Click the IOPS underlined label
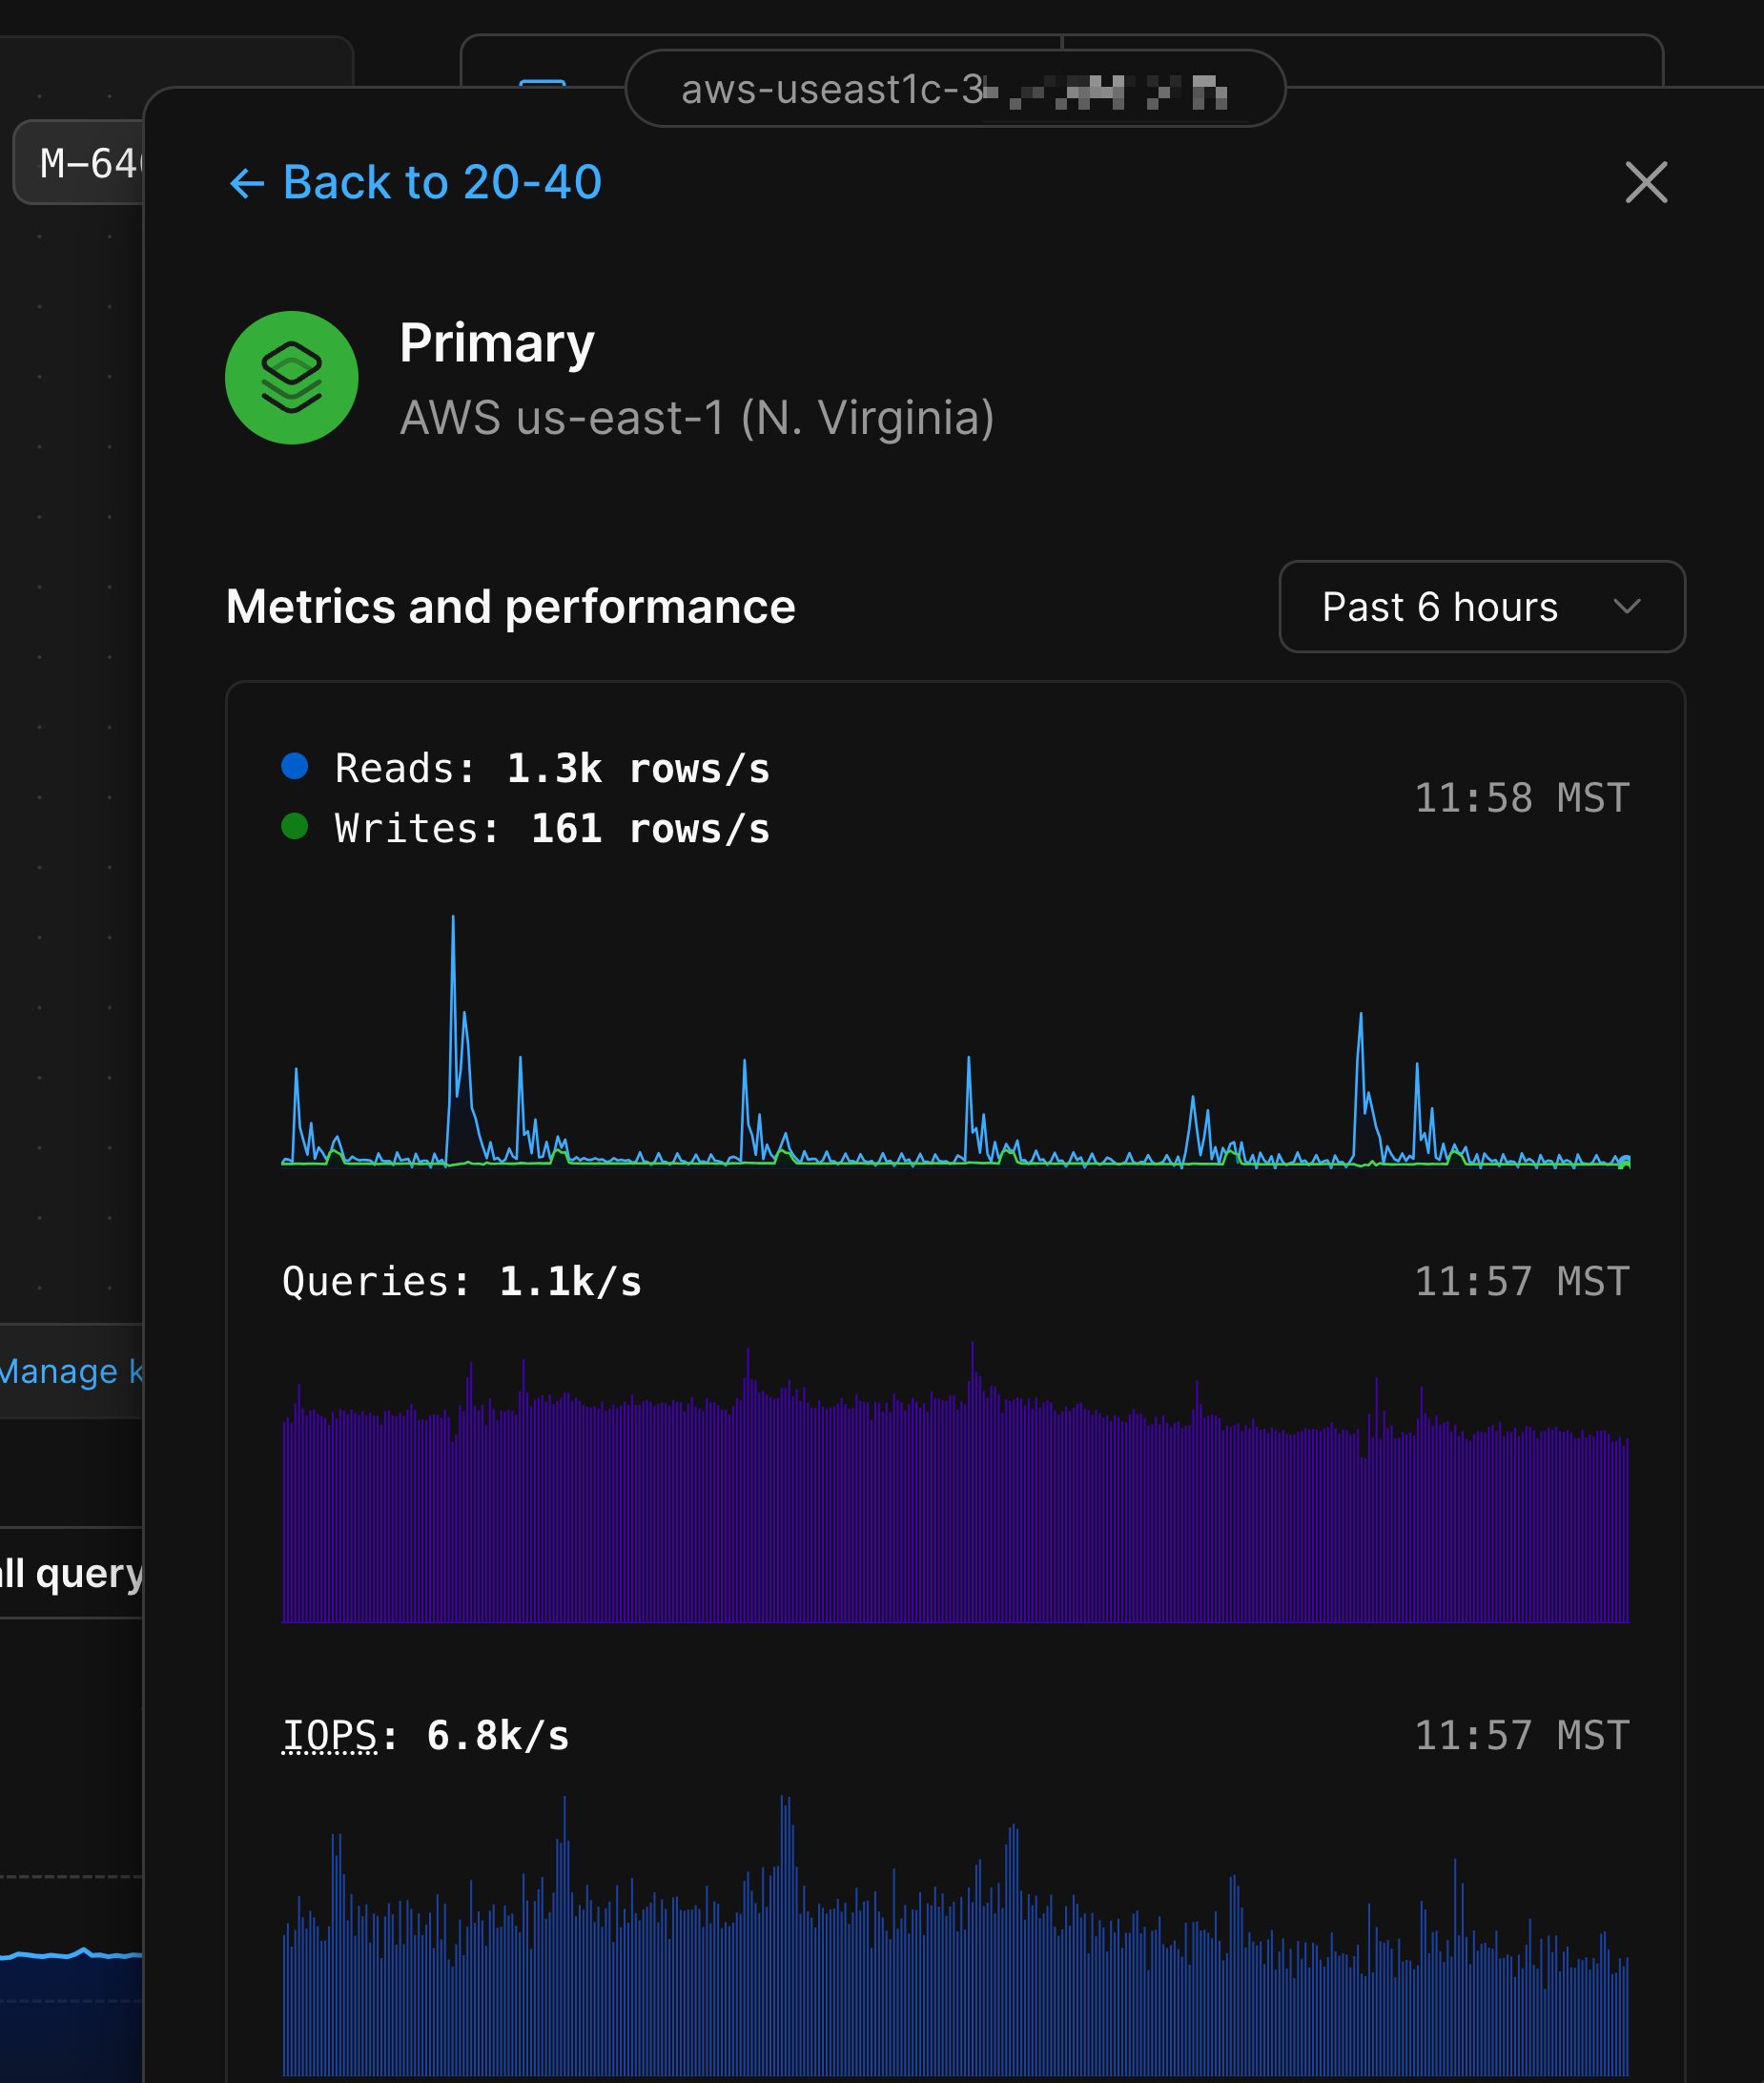 coord(330,1737)
